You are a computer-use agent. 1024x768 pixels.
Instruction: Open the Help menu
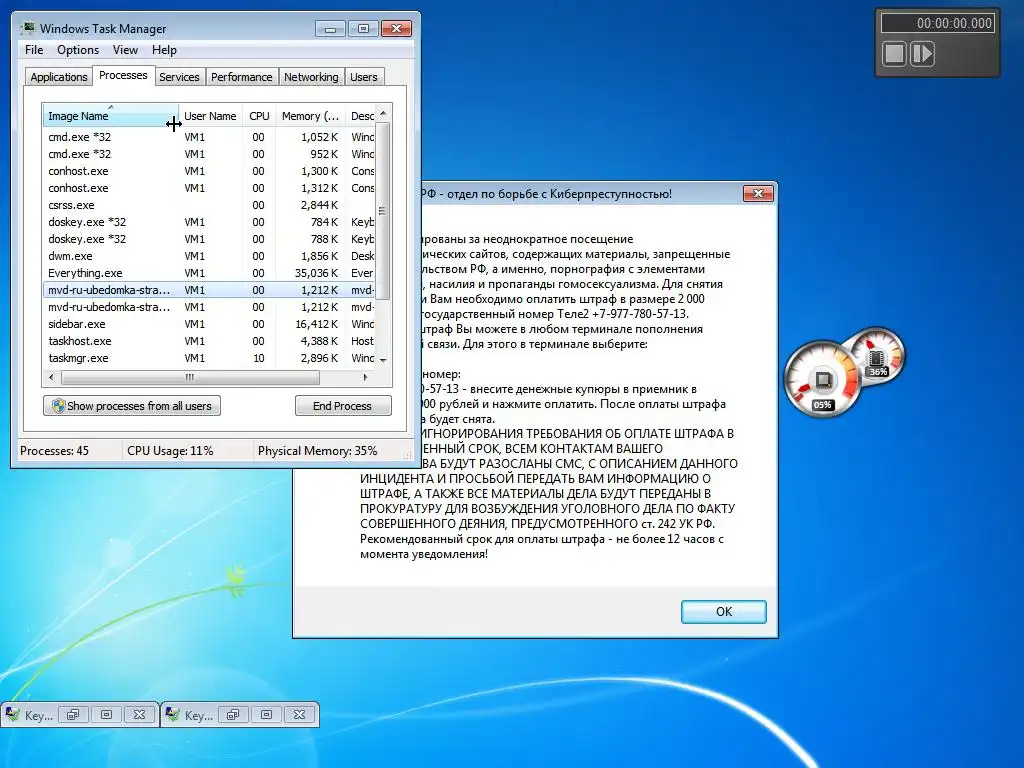[164, 50]
